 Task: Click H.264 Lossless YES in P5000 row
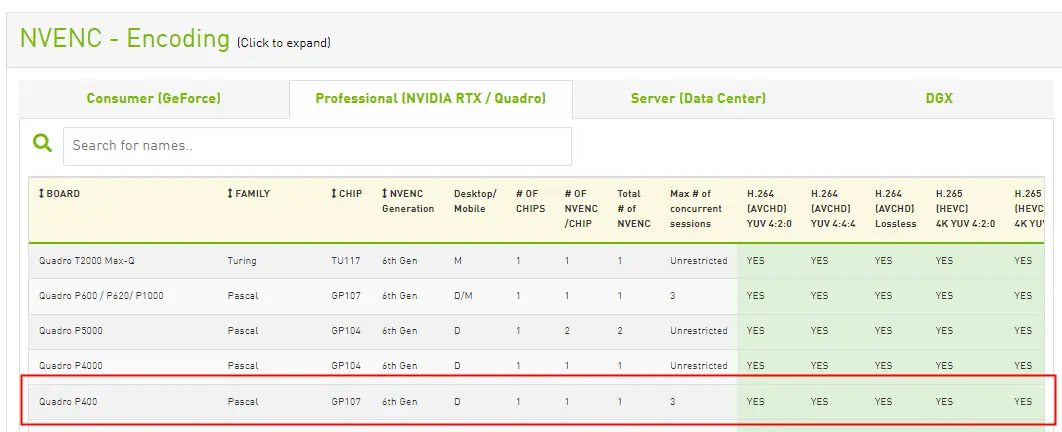click(x=883, y=331)
